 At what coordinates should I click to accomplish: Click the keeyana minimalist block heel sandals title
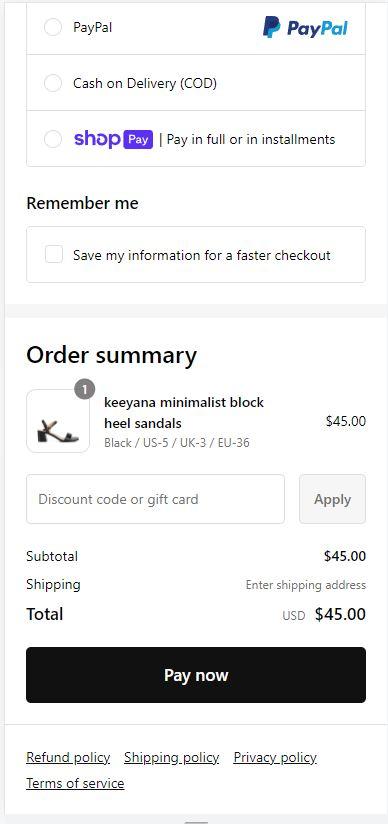click(184, 413)
